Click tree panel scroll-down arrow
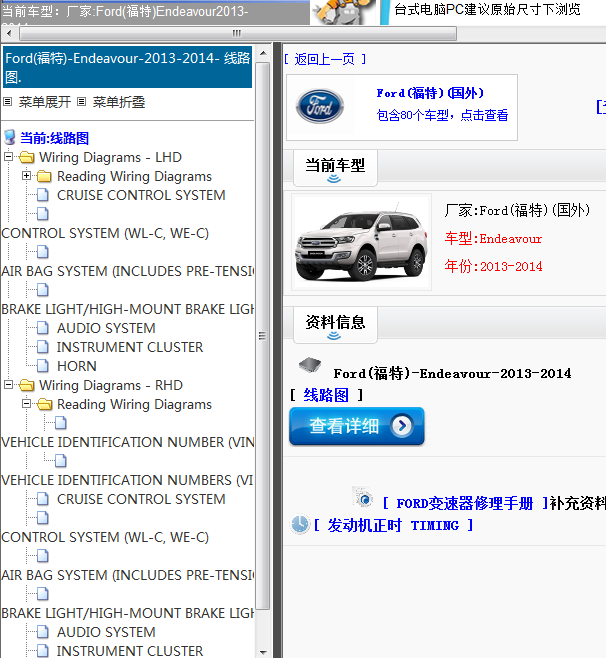 point(263,652)
